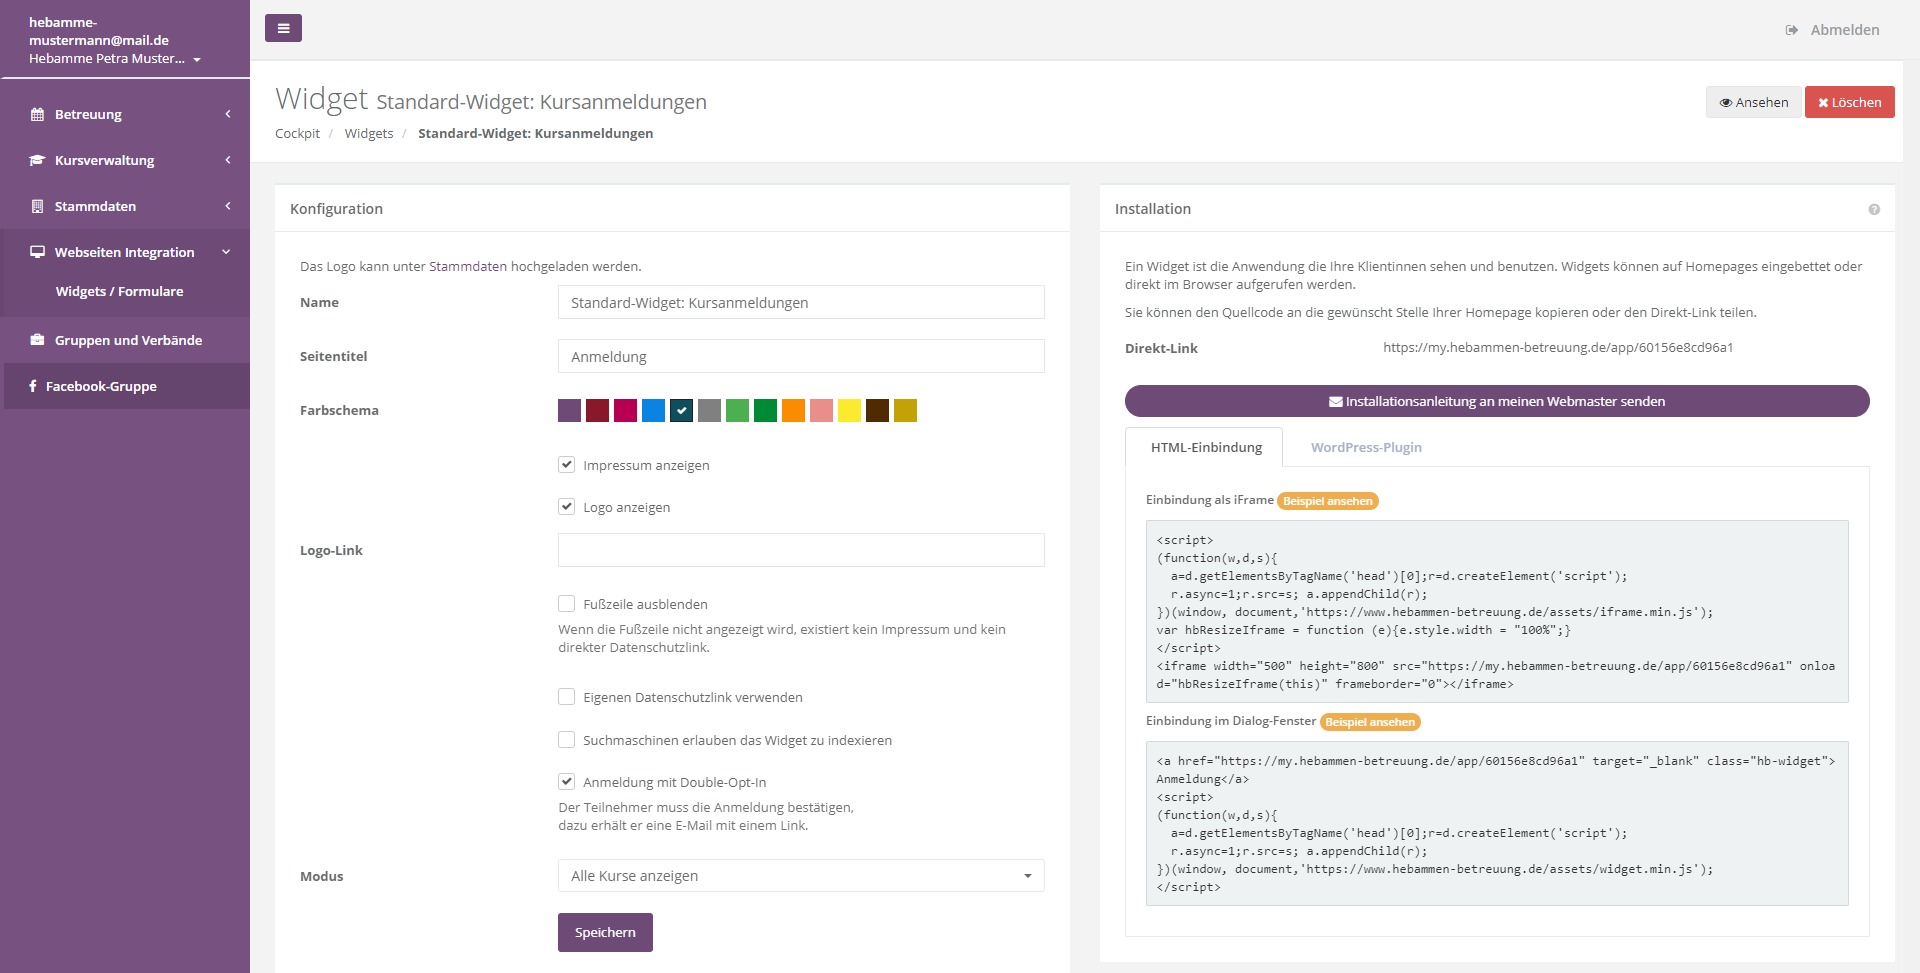Click into the Logo-Link input field

800,550
